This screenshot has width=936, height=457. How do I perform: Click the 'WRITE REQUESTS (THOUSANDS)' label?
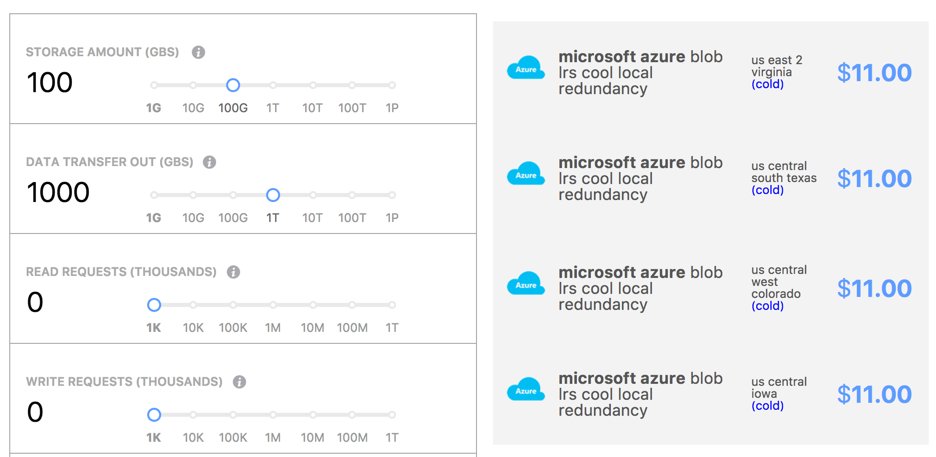pyautogui.click(x=124, y=382)
